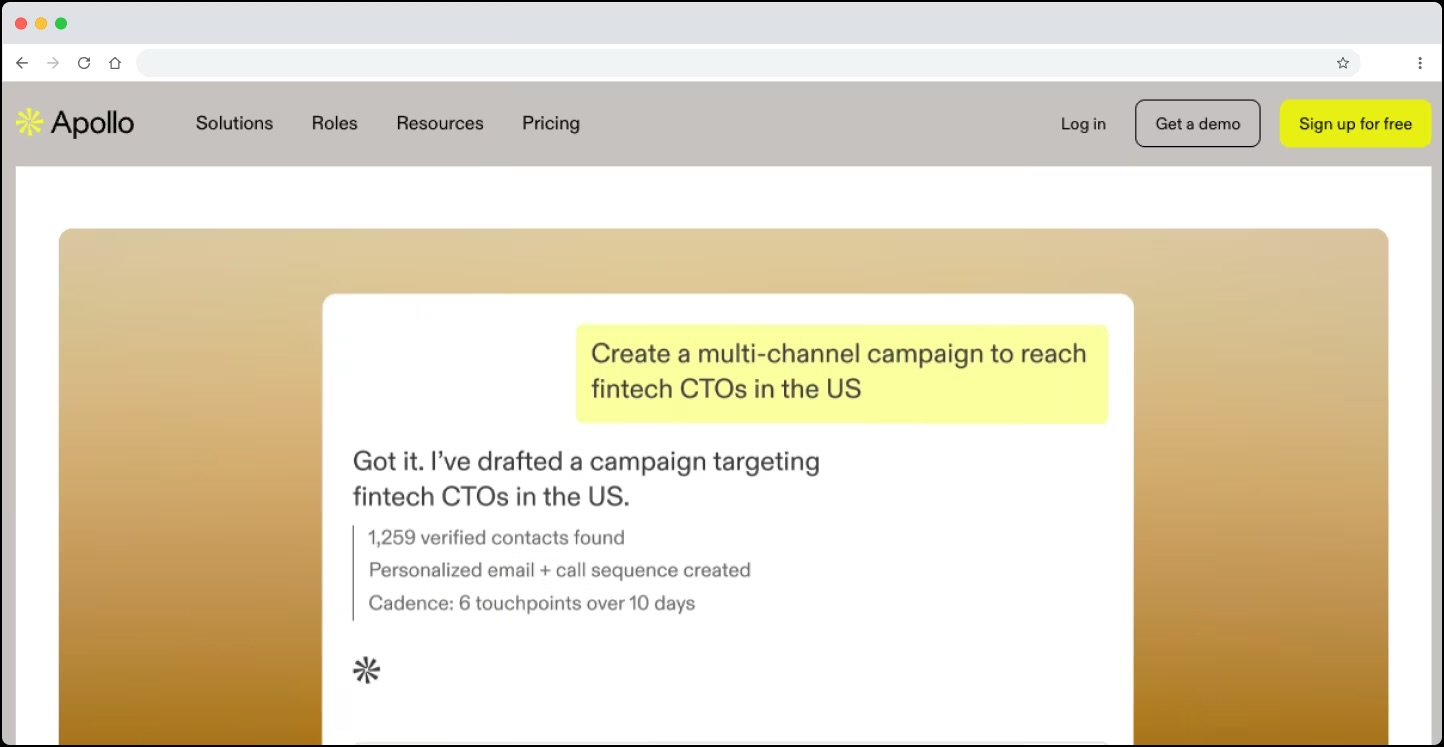Image resolution: width=1444 pixels, height=747 pixels.
Task: Click the yellow minimize window button
Action: coord(41,23)
